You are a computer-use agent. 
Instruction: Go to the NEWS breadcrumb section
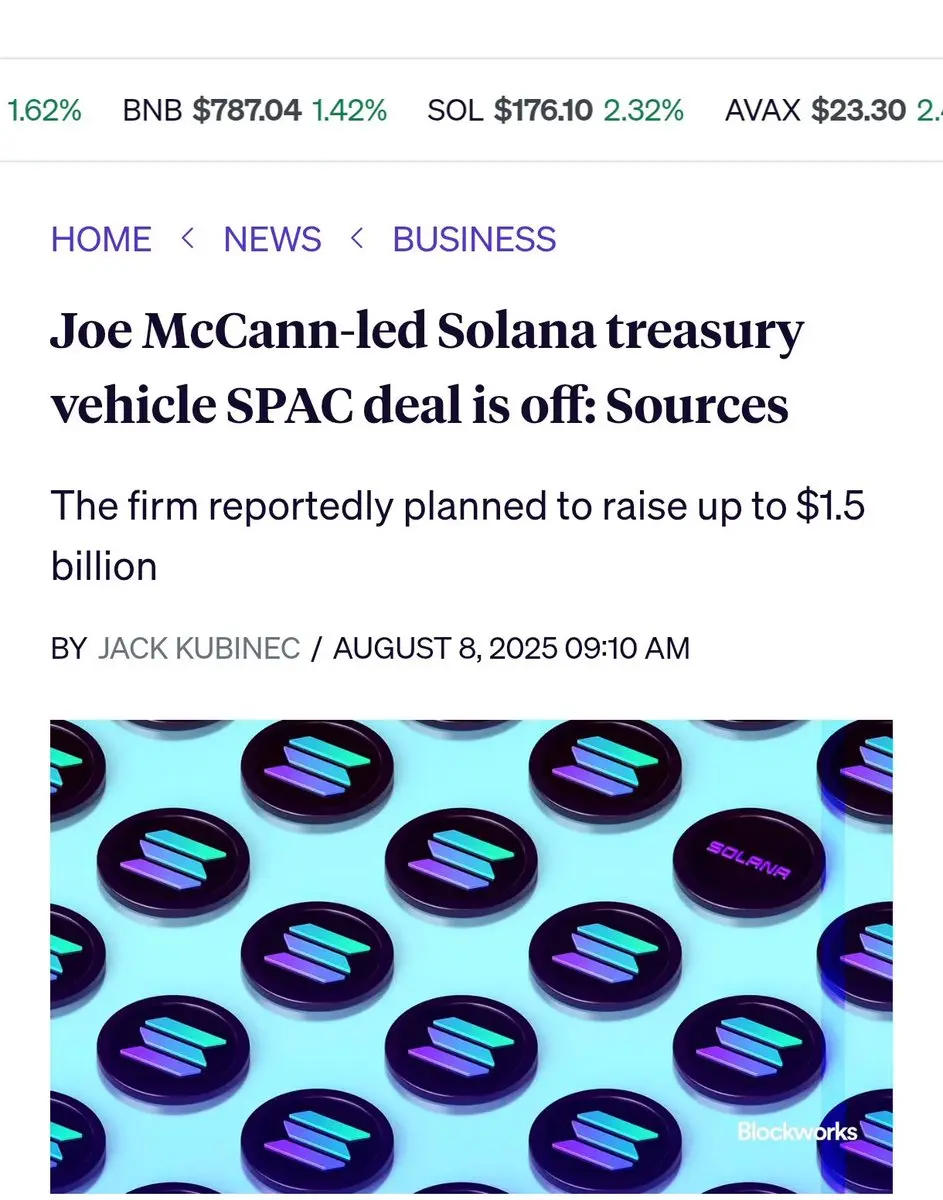click(x=272, y=239)
